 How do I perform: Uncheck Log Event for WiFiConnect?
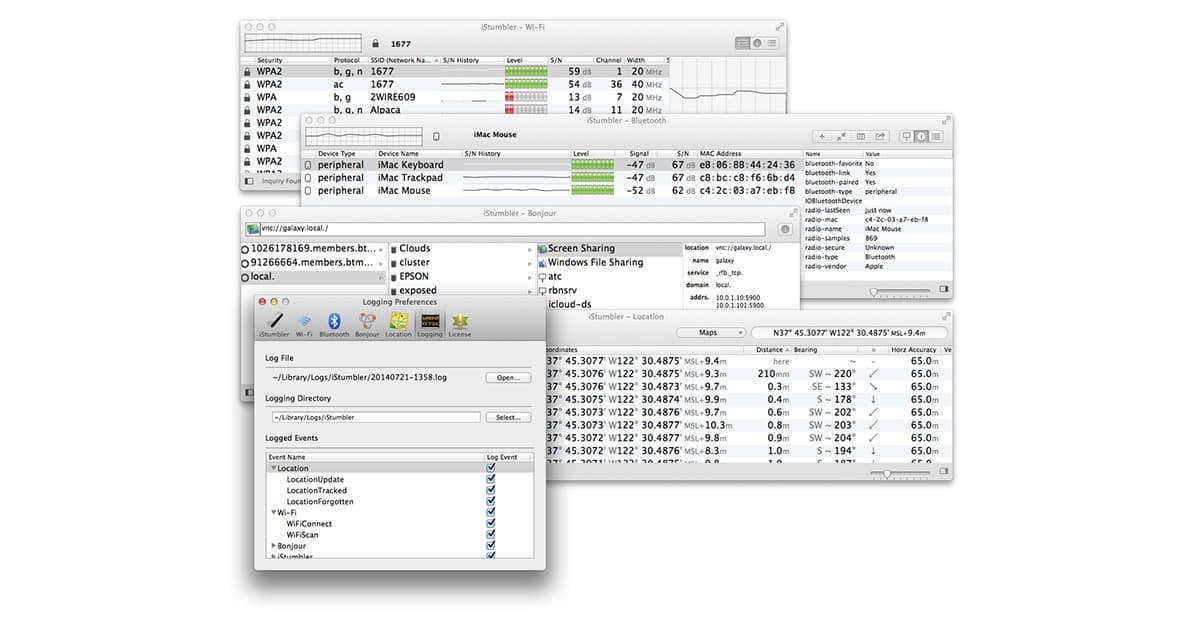click(x=491, y=523)
